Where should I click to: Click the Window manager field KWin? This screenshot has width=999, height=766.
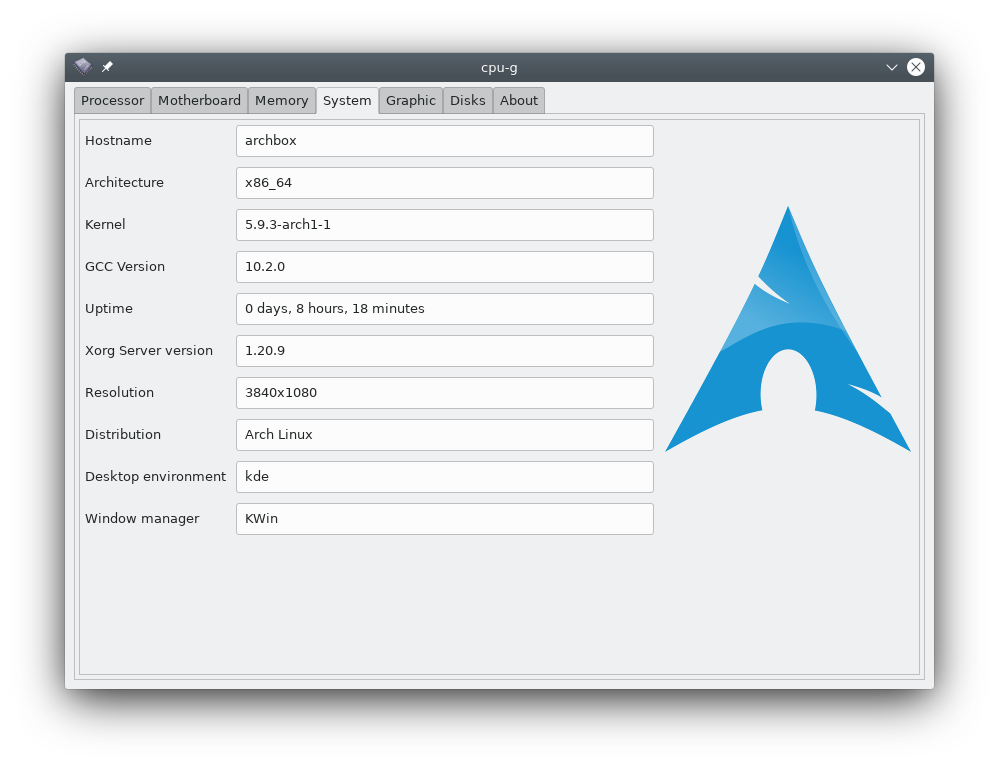pos(445,519)
